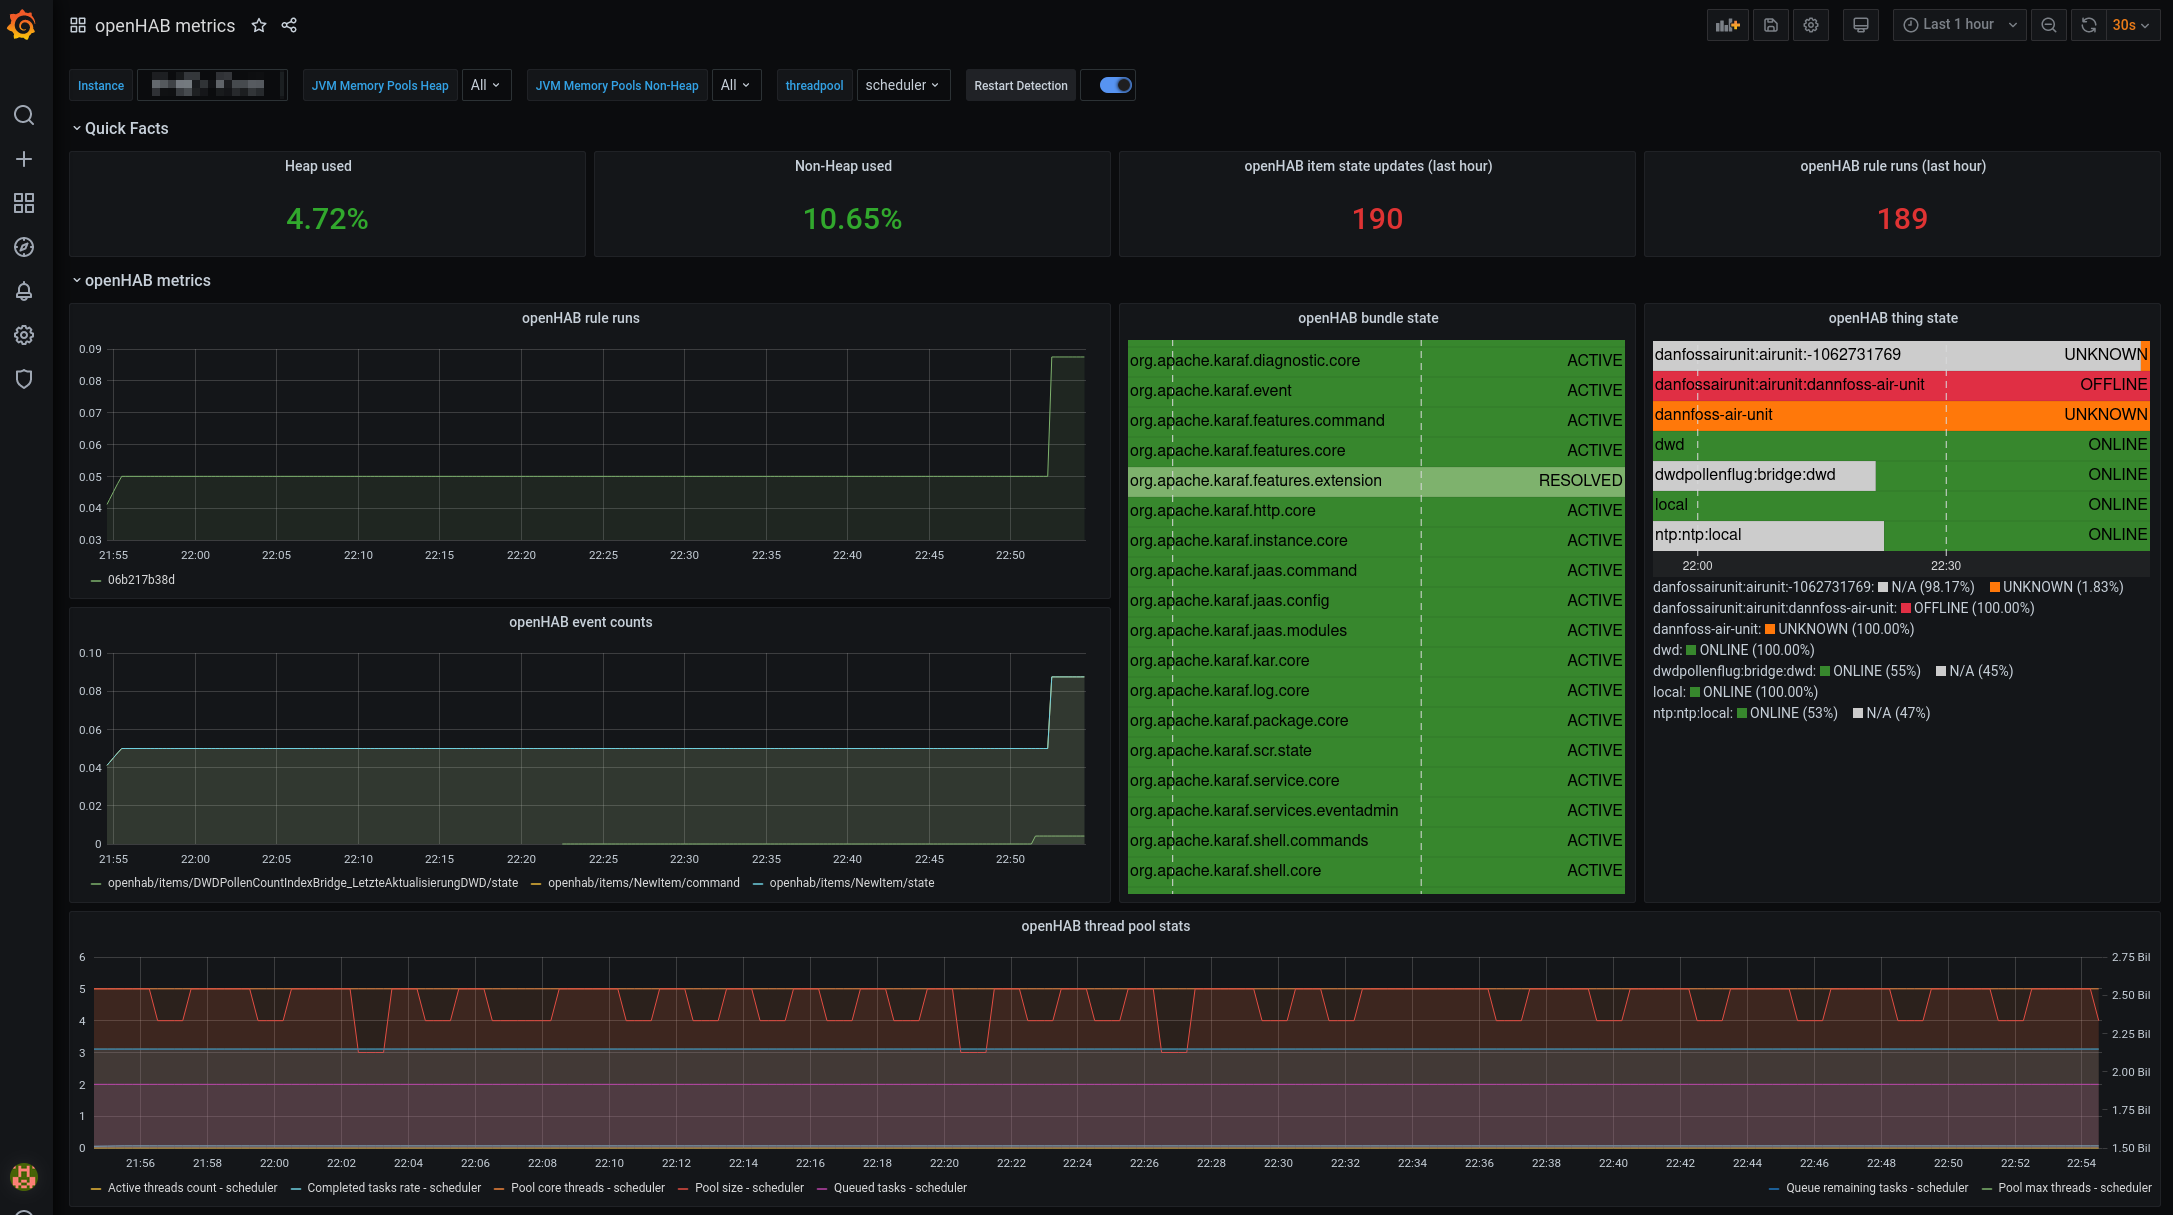Open the user avatar in sidebar
2173x1215 pixels.
[x=24, y=1176]
